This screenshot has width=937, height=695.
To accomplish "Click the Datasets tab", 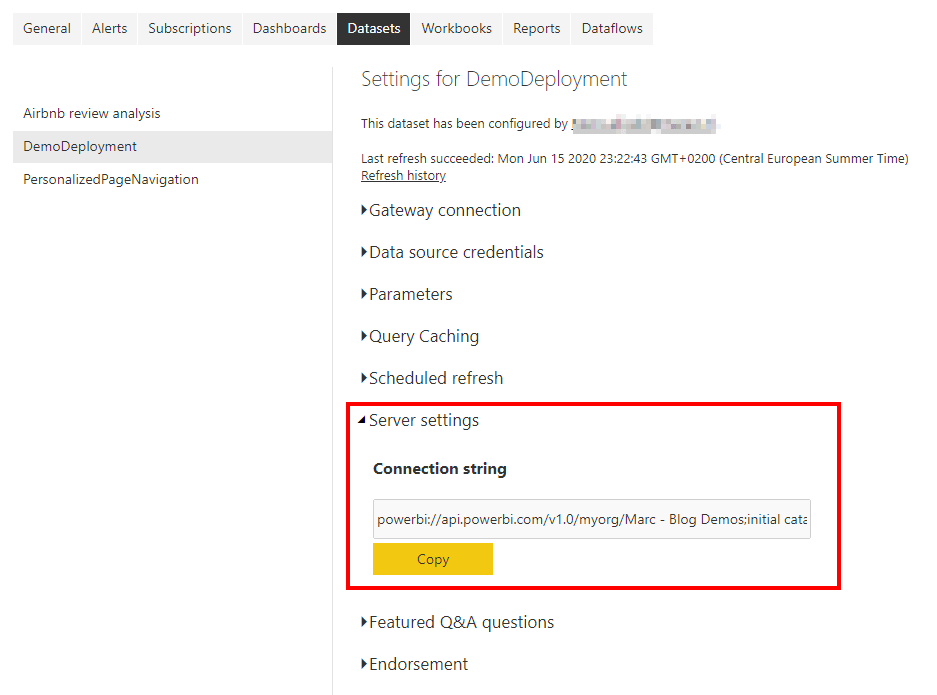I will pos(373,28).
